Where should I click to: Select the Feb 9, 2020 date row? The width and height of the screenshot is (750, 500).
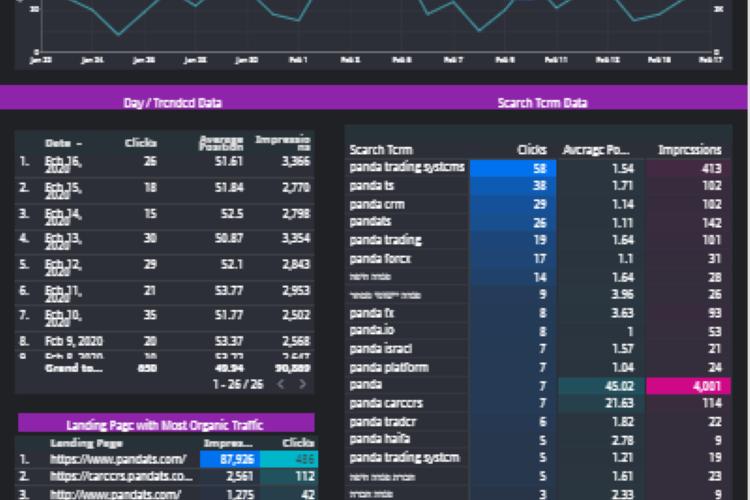click(165, 341)
